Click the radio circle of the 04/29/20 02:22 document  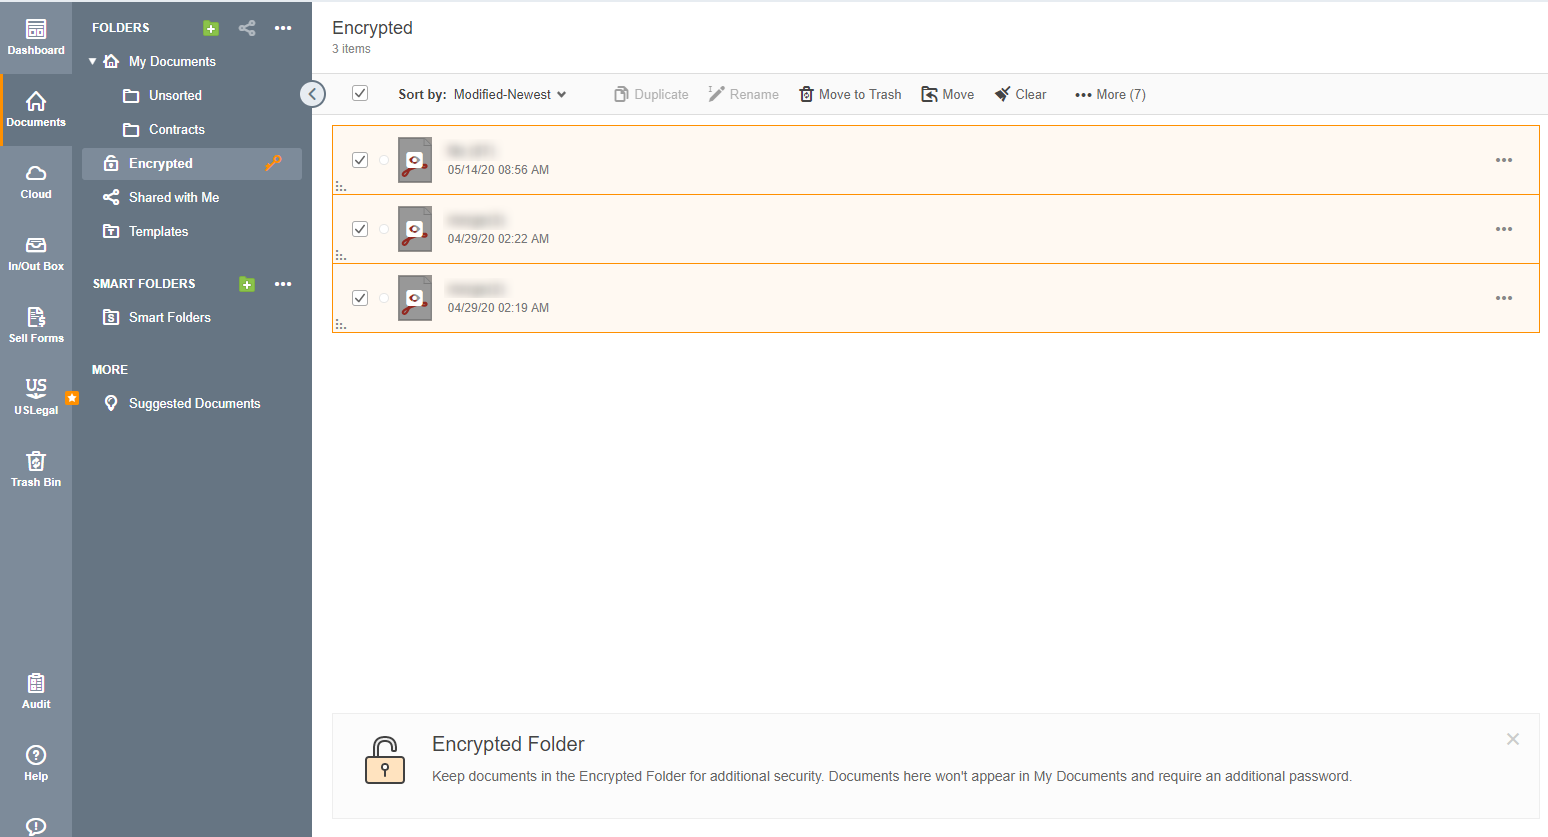click(x=384, y=229)
